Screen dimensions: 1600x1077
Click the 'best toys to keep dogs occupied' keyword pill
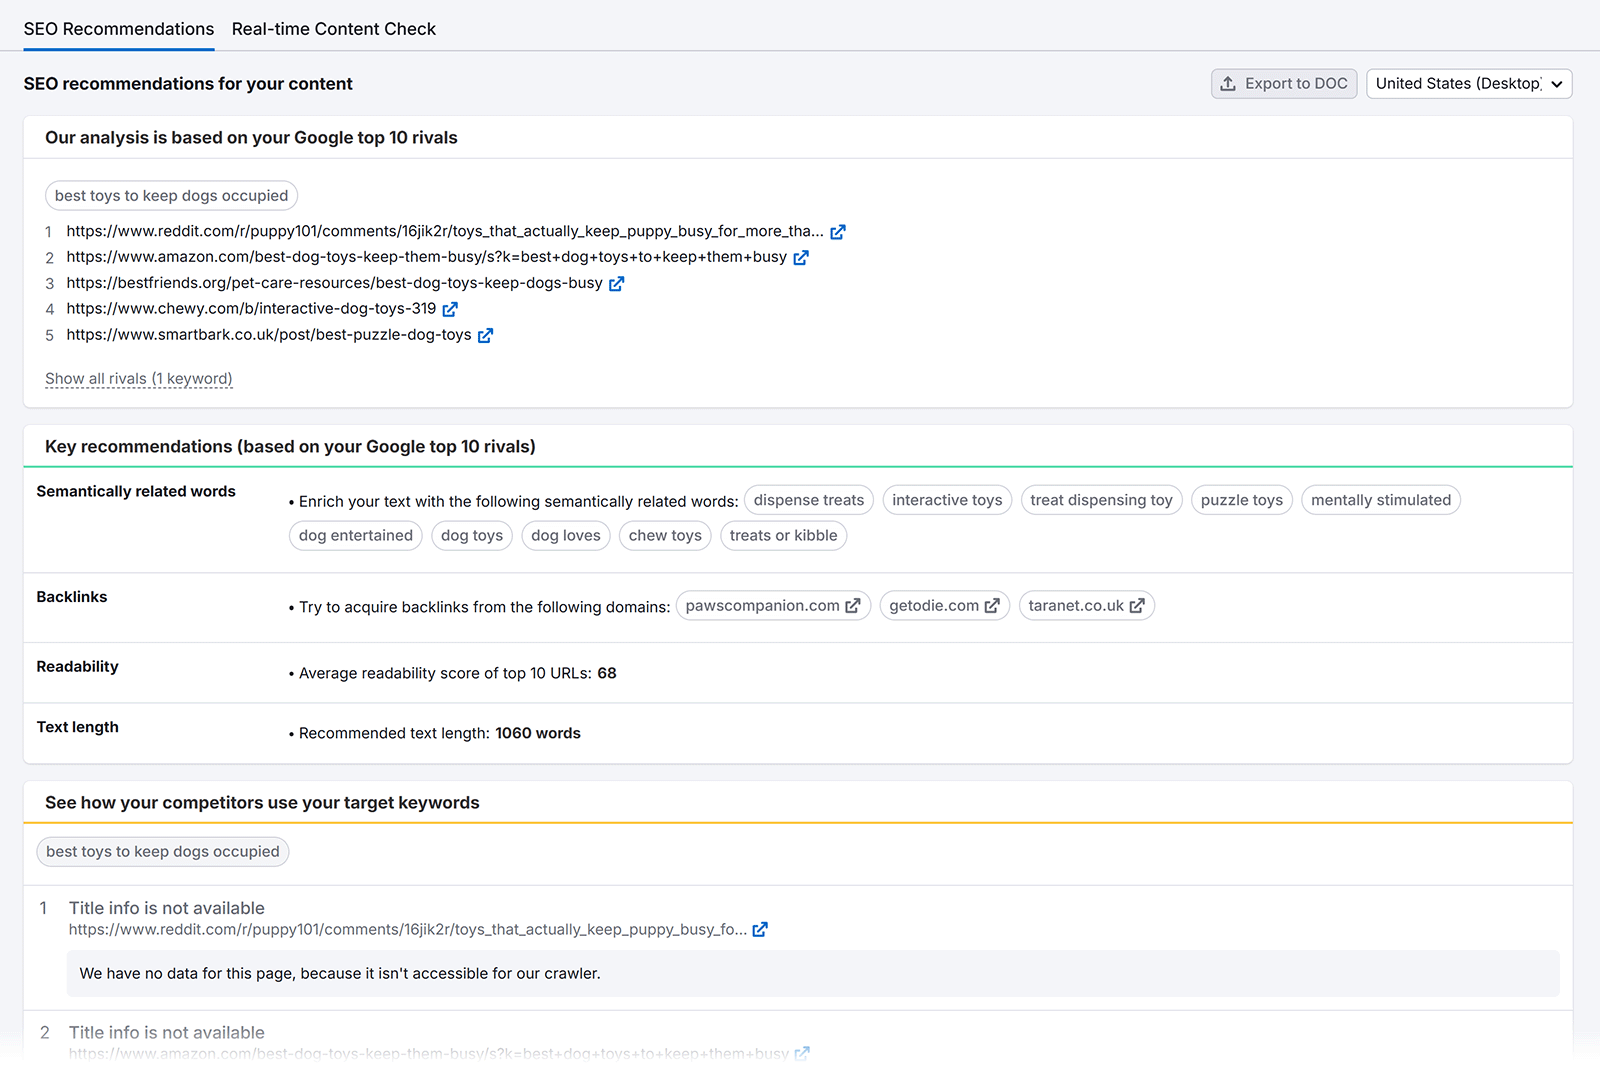(170, 195)
